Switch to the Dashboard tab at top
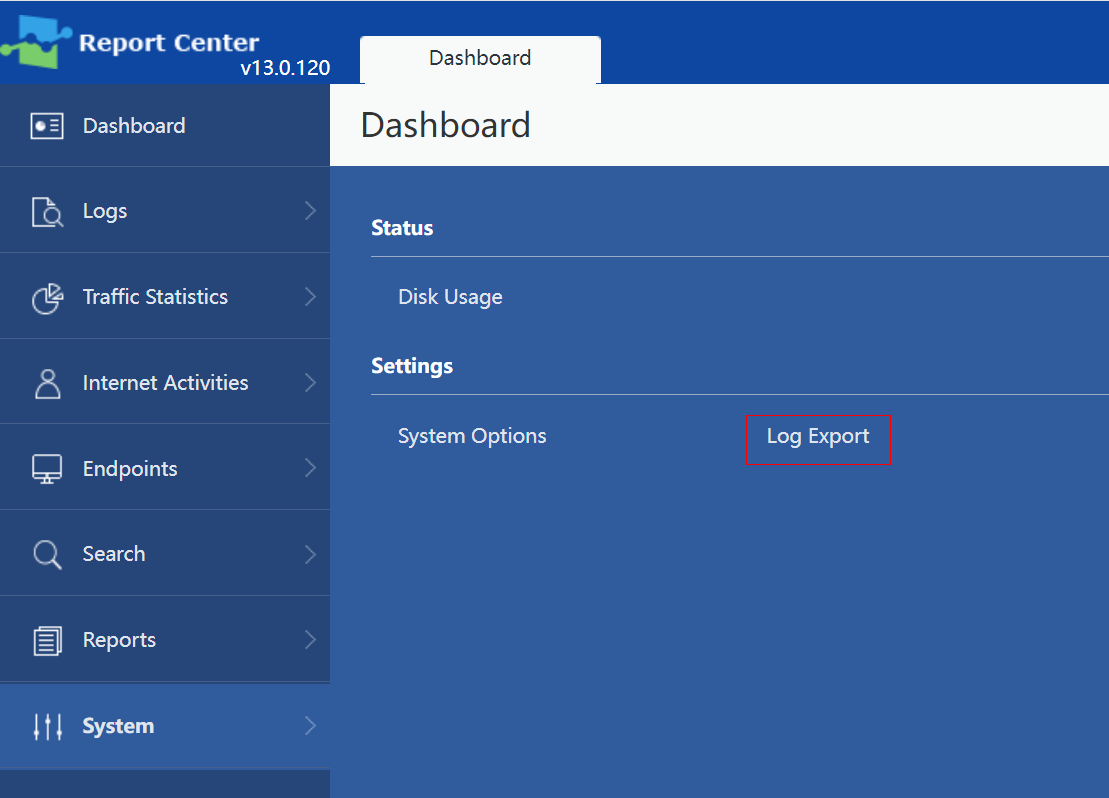The width and height of the screenshot is (1109, 798). pyautogui.click(x=480, y=59)
